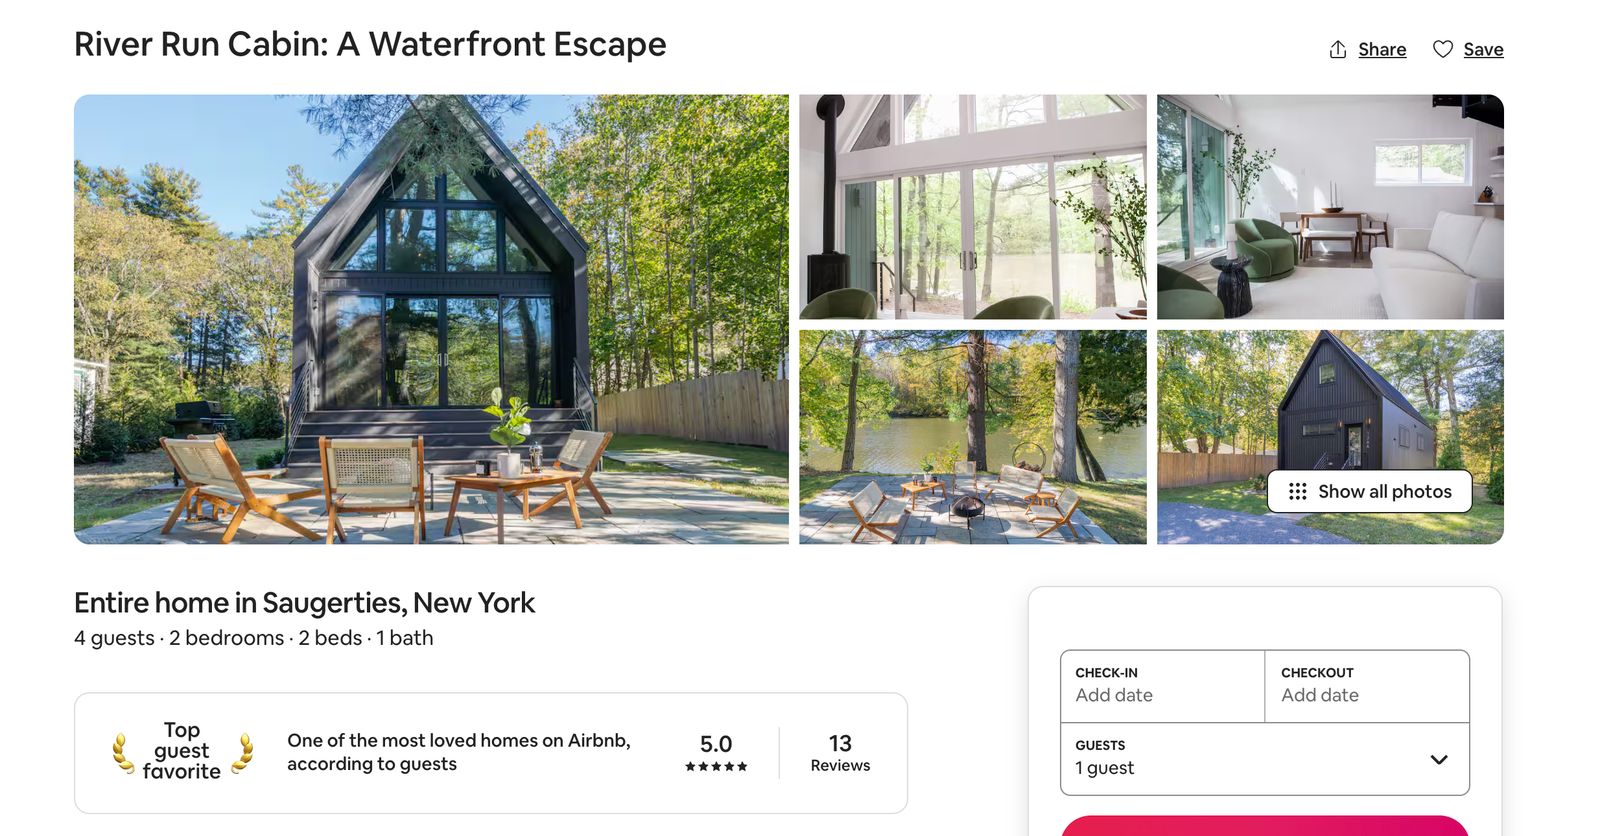Click the heart save icon

[1442, 49]
